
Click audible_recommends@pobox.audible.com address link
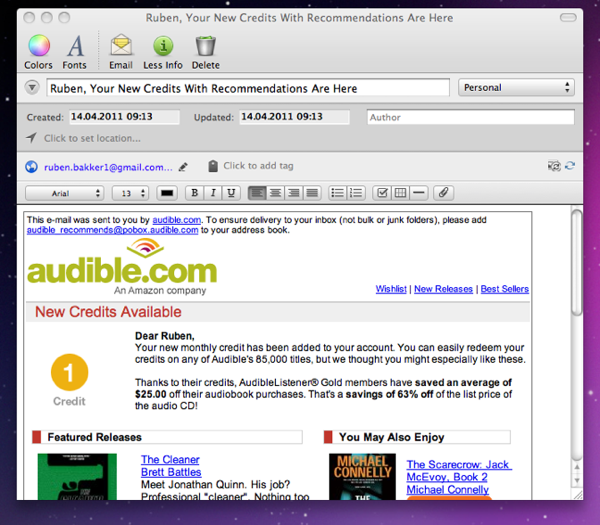pyautogui.click(x=112, y=230)
